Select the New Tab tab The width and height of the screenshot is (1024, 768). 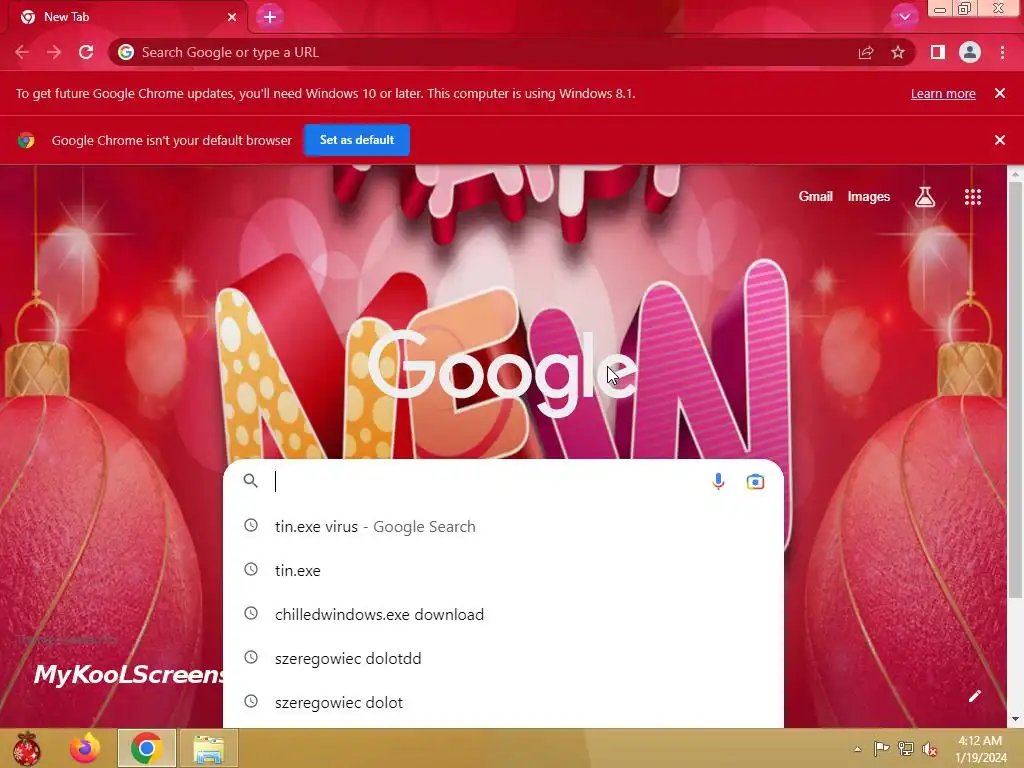pos(127,17)
